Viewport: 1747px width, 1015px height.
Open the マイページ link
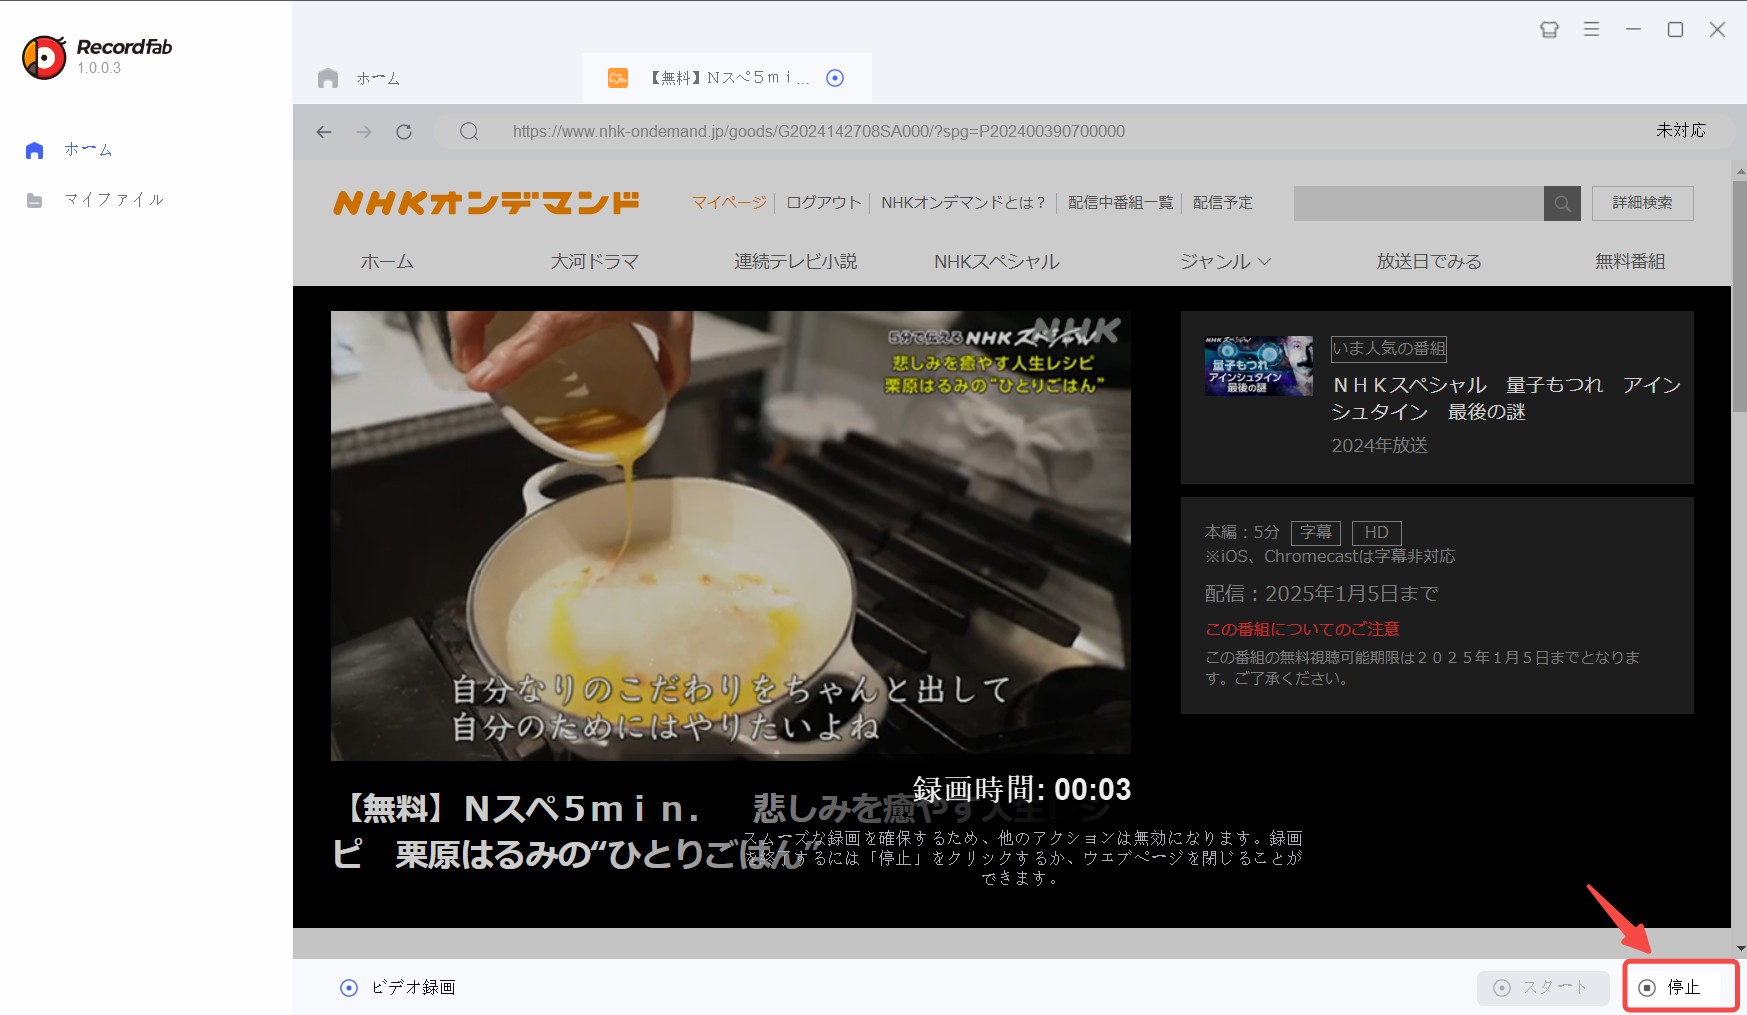tap(729, 203)
